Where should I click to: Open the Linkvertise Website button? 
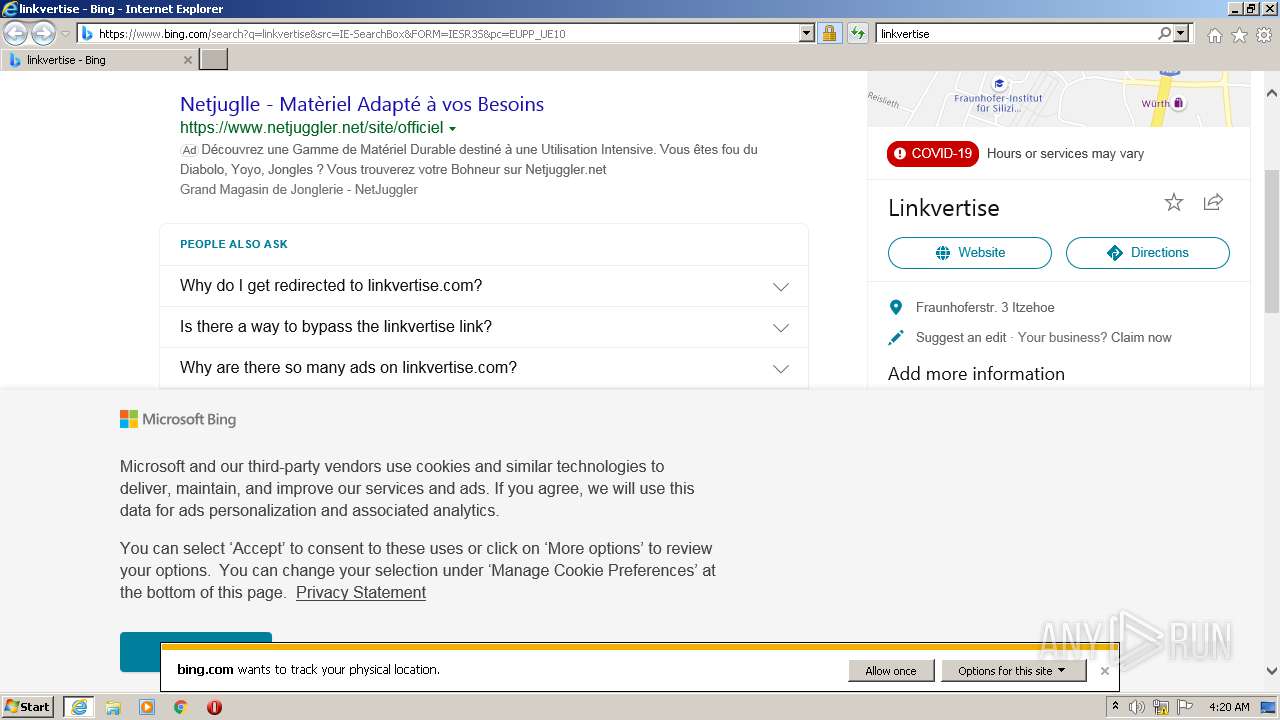(x=969, y=253)
